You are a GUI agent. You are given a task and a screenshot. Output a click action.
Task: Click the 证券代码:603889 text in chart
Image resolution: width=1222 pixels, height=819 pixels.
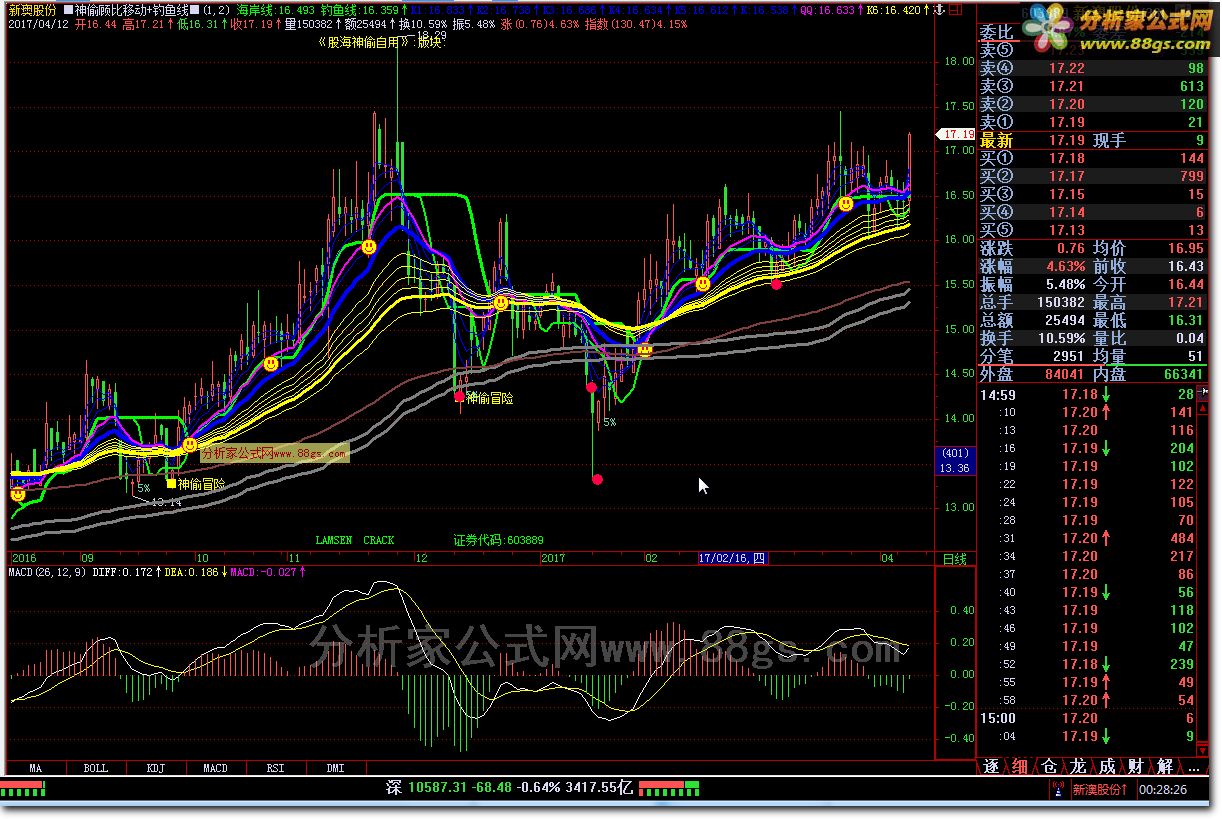point(499,540)
